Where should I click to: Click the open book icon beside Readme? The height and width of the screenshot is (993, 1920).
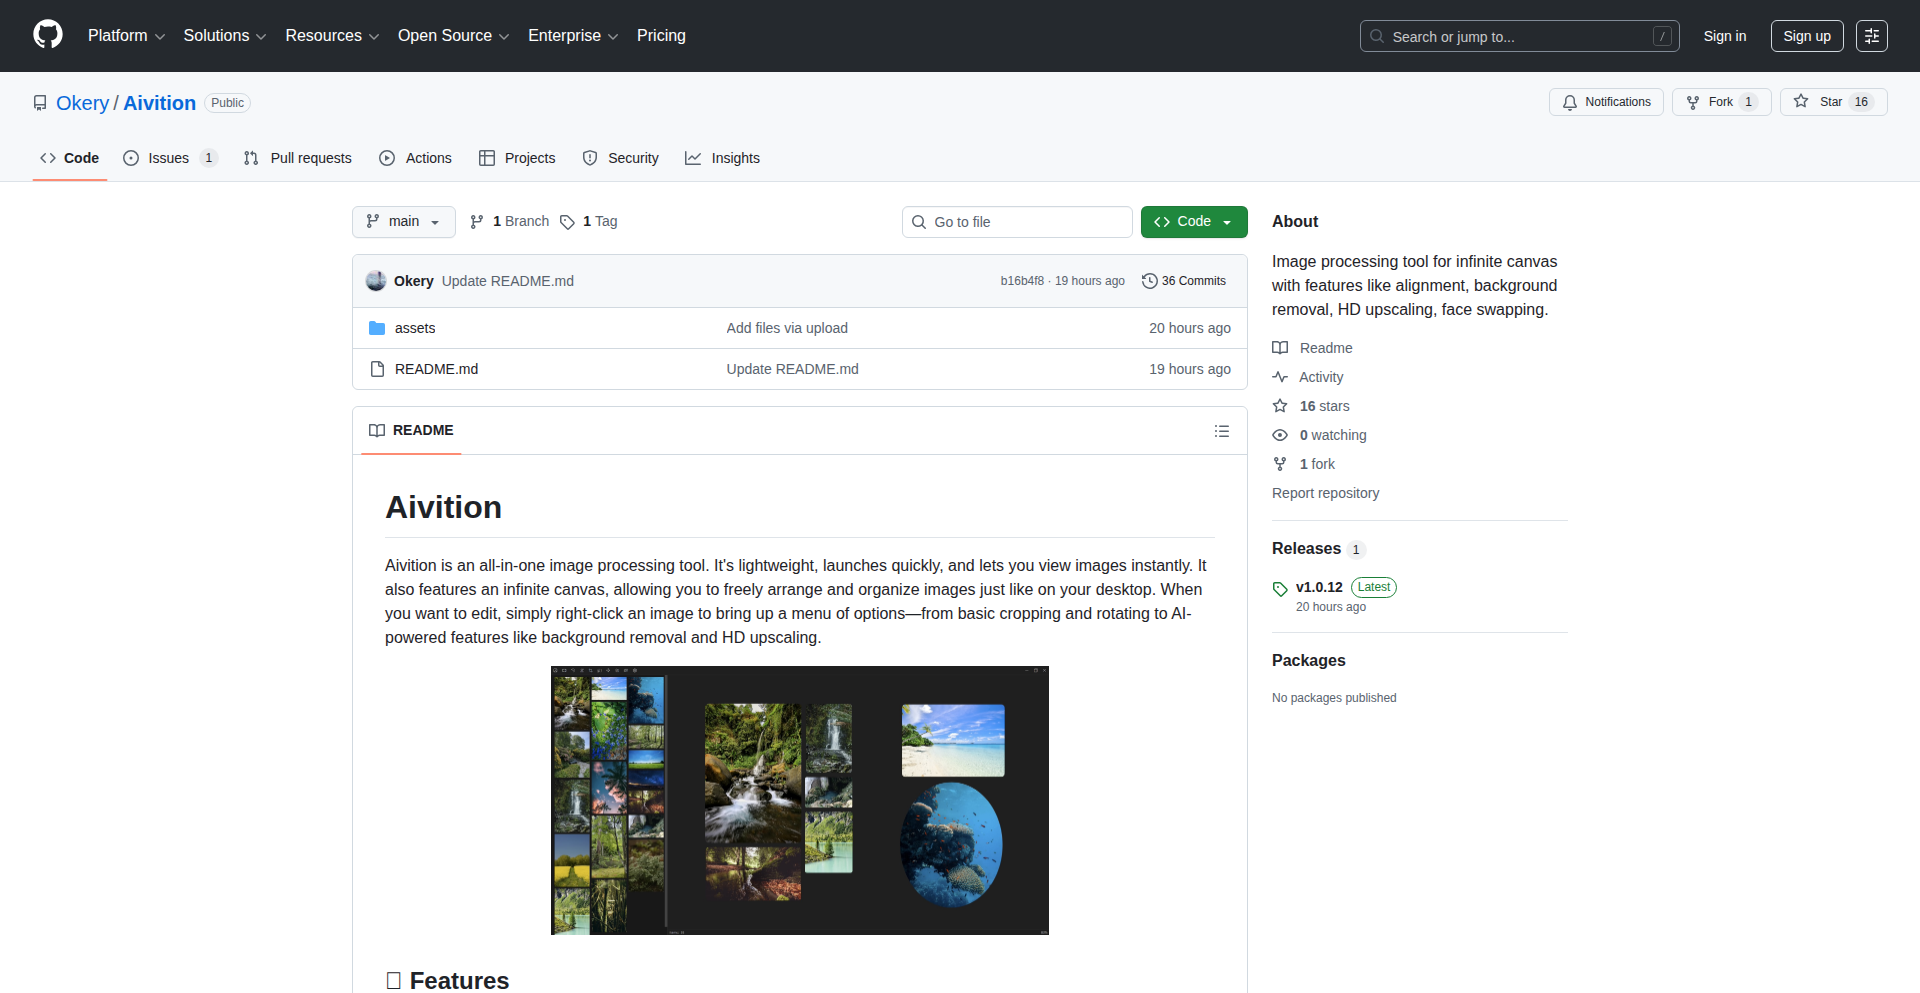(x=1280, y=348)
